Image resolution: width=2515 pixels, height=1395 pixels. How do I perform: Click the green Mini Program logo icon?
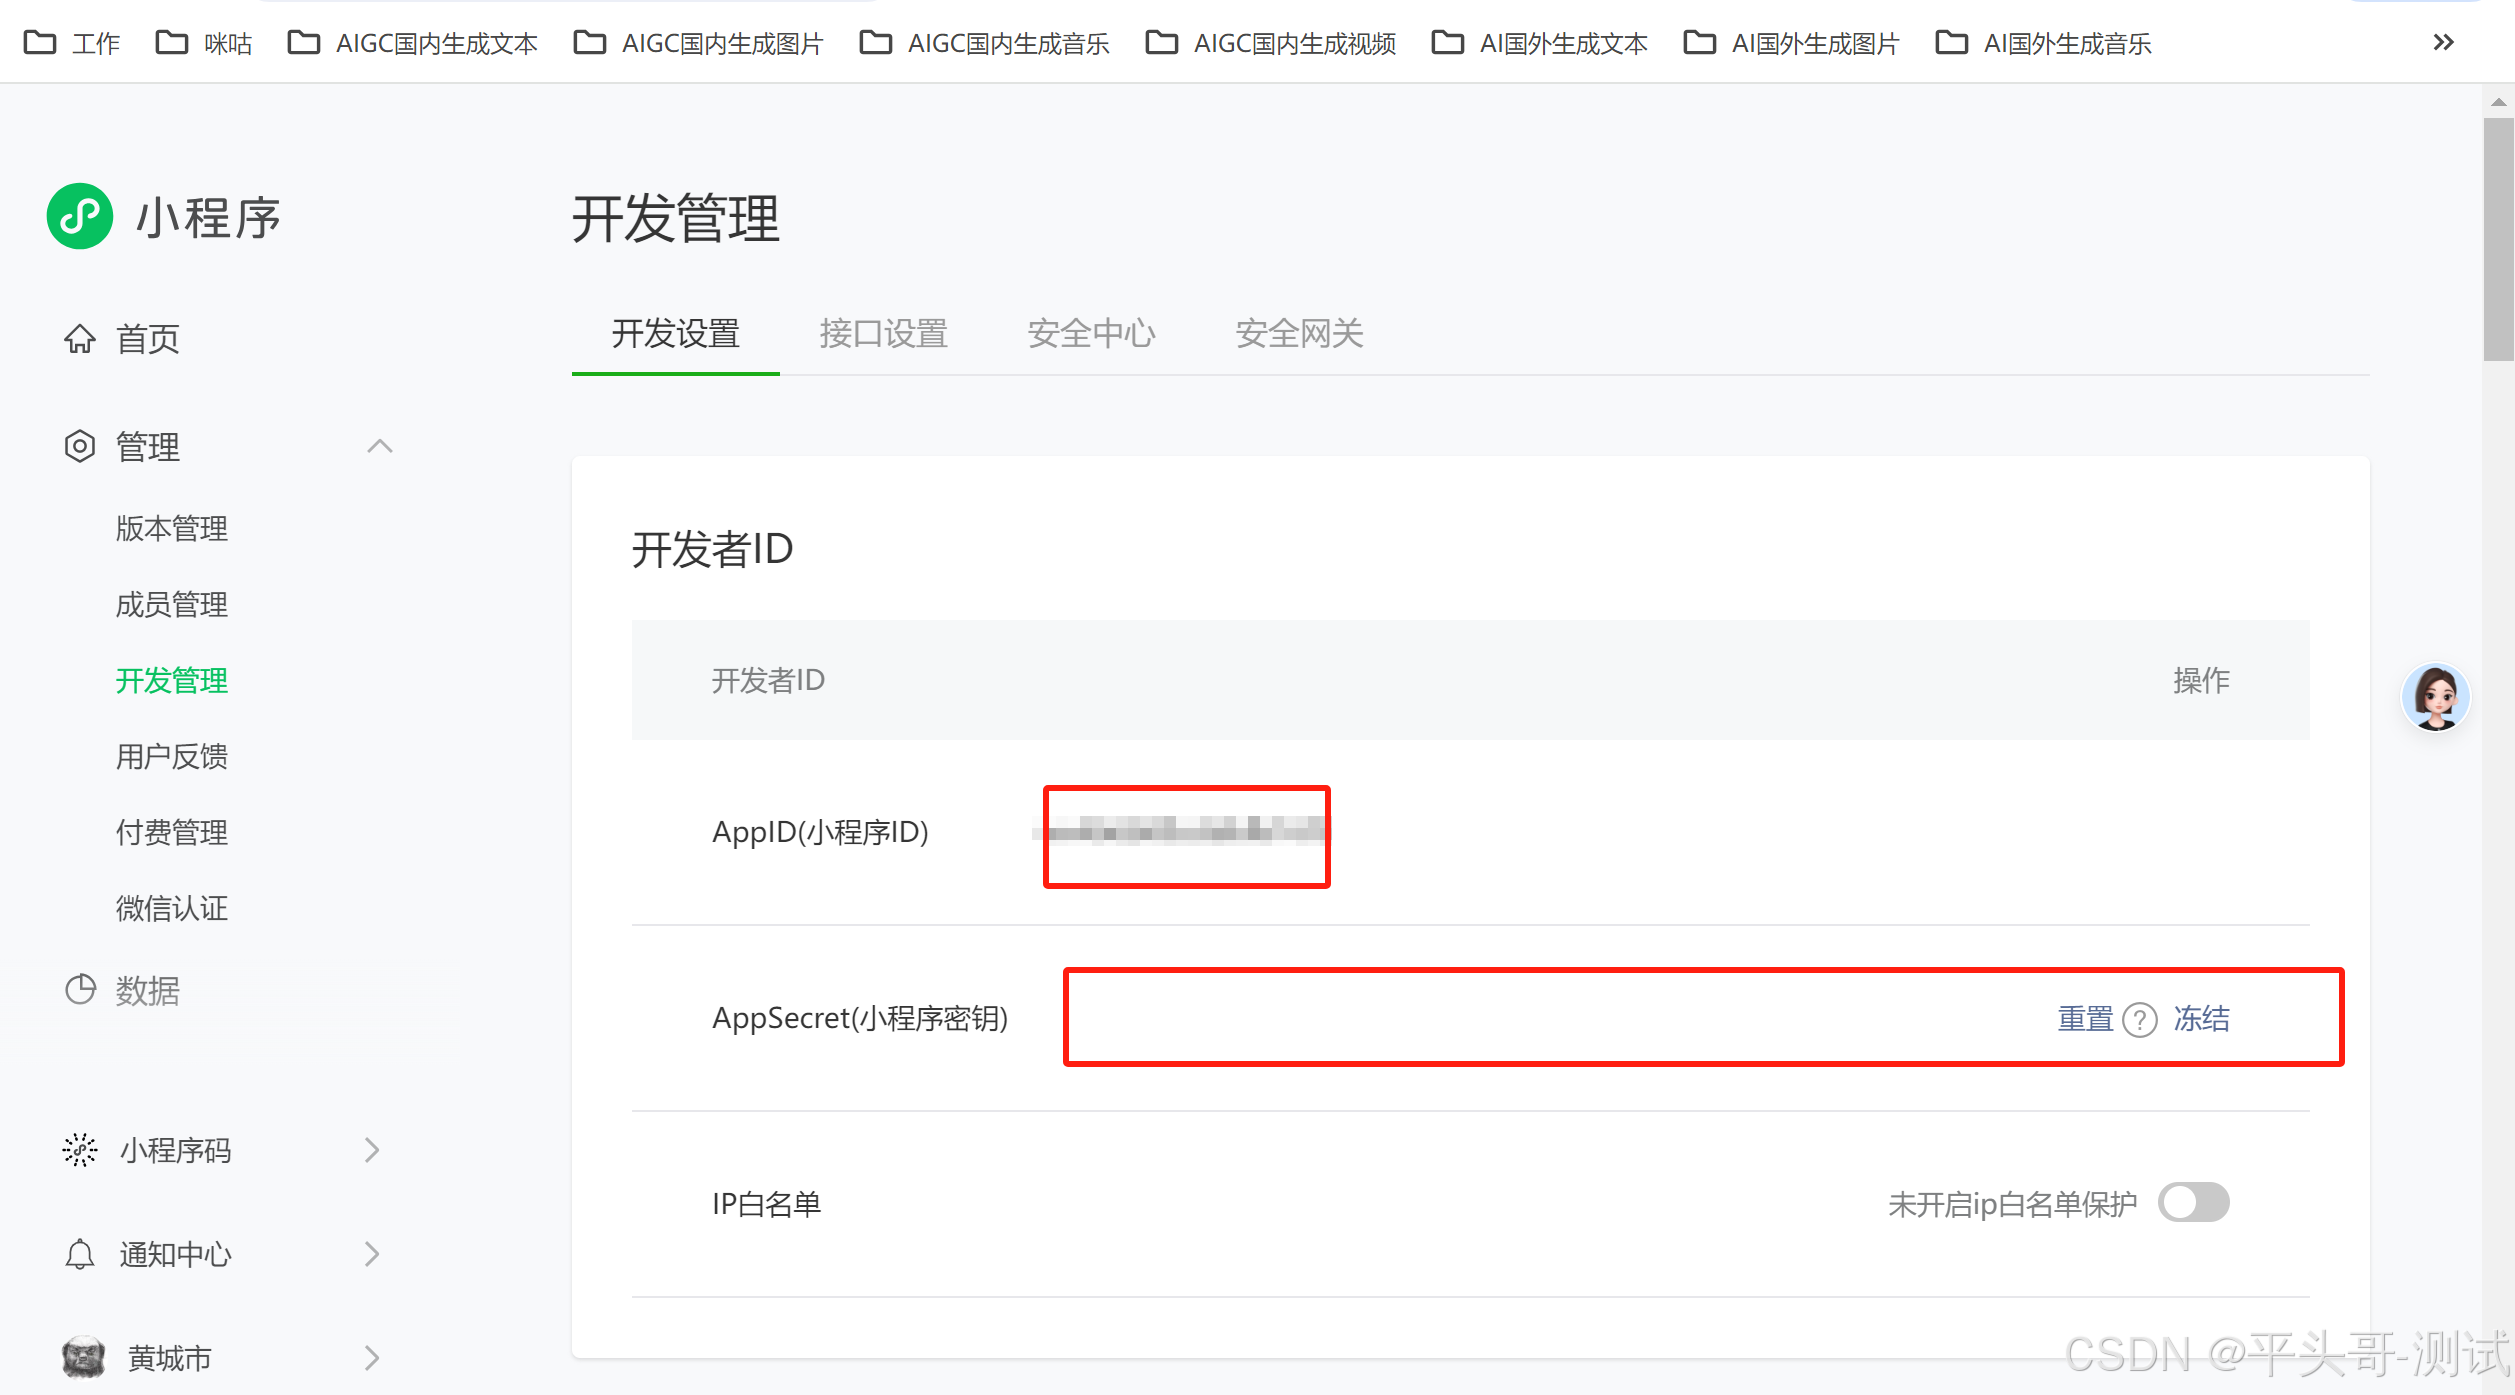(x=80, y=216)
